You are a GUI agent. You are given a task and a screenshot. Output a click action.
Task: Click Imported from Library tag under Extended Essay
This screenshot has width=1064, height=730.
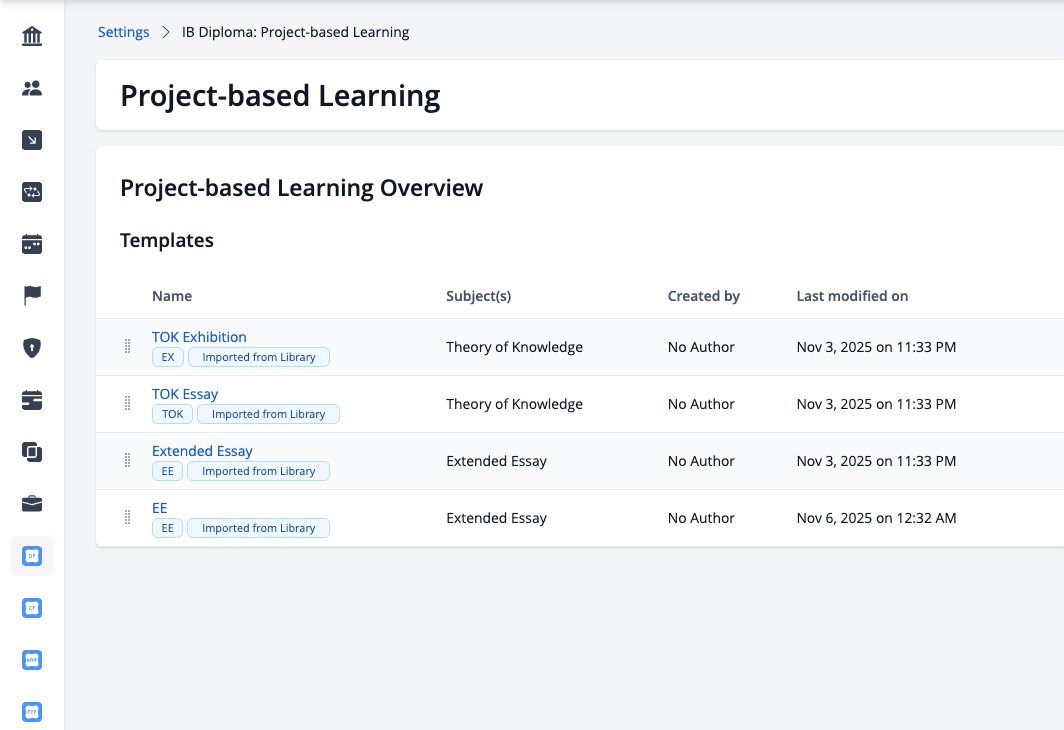259,471
